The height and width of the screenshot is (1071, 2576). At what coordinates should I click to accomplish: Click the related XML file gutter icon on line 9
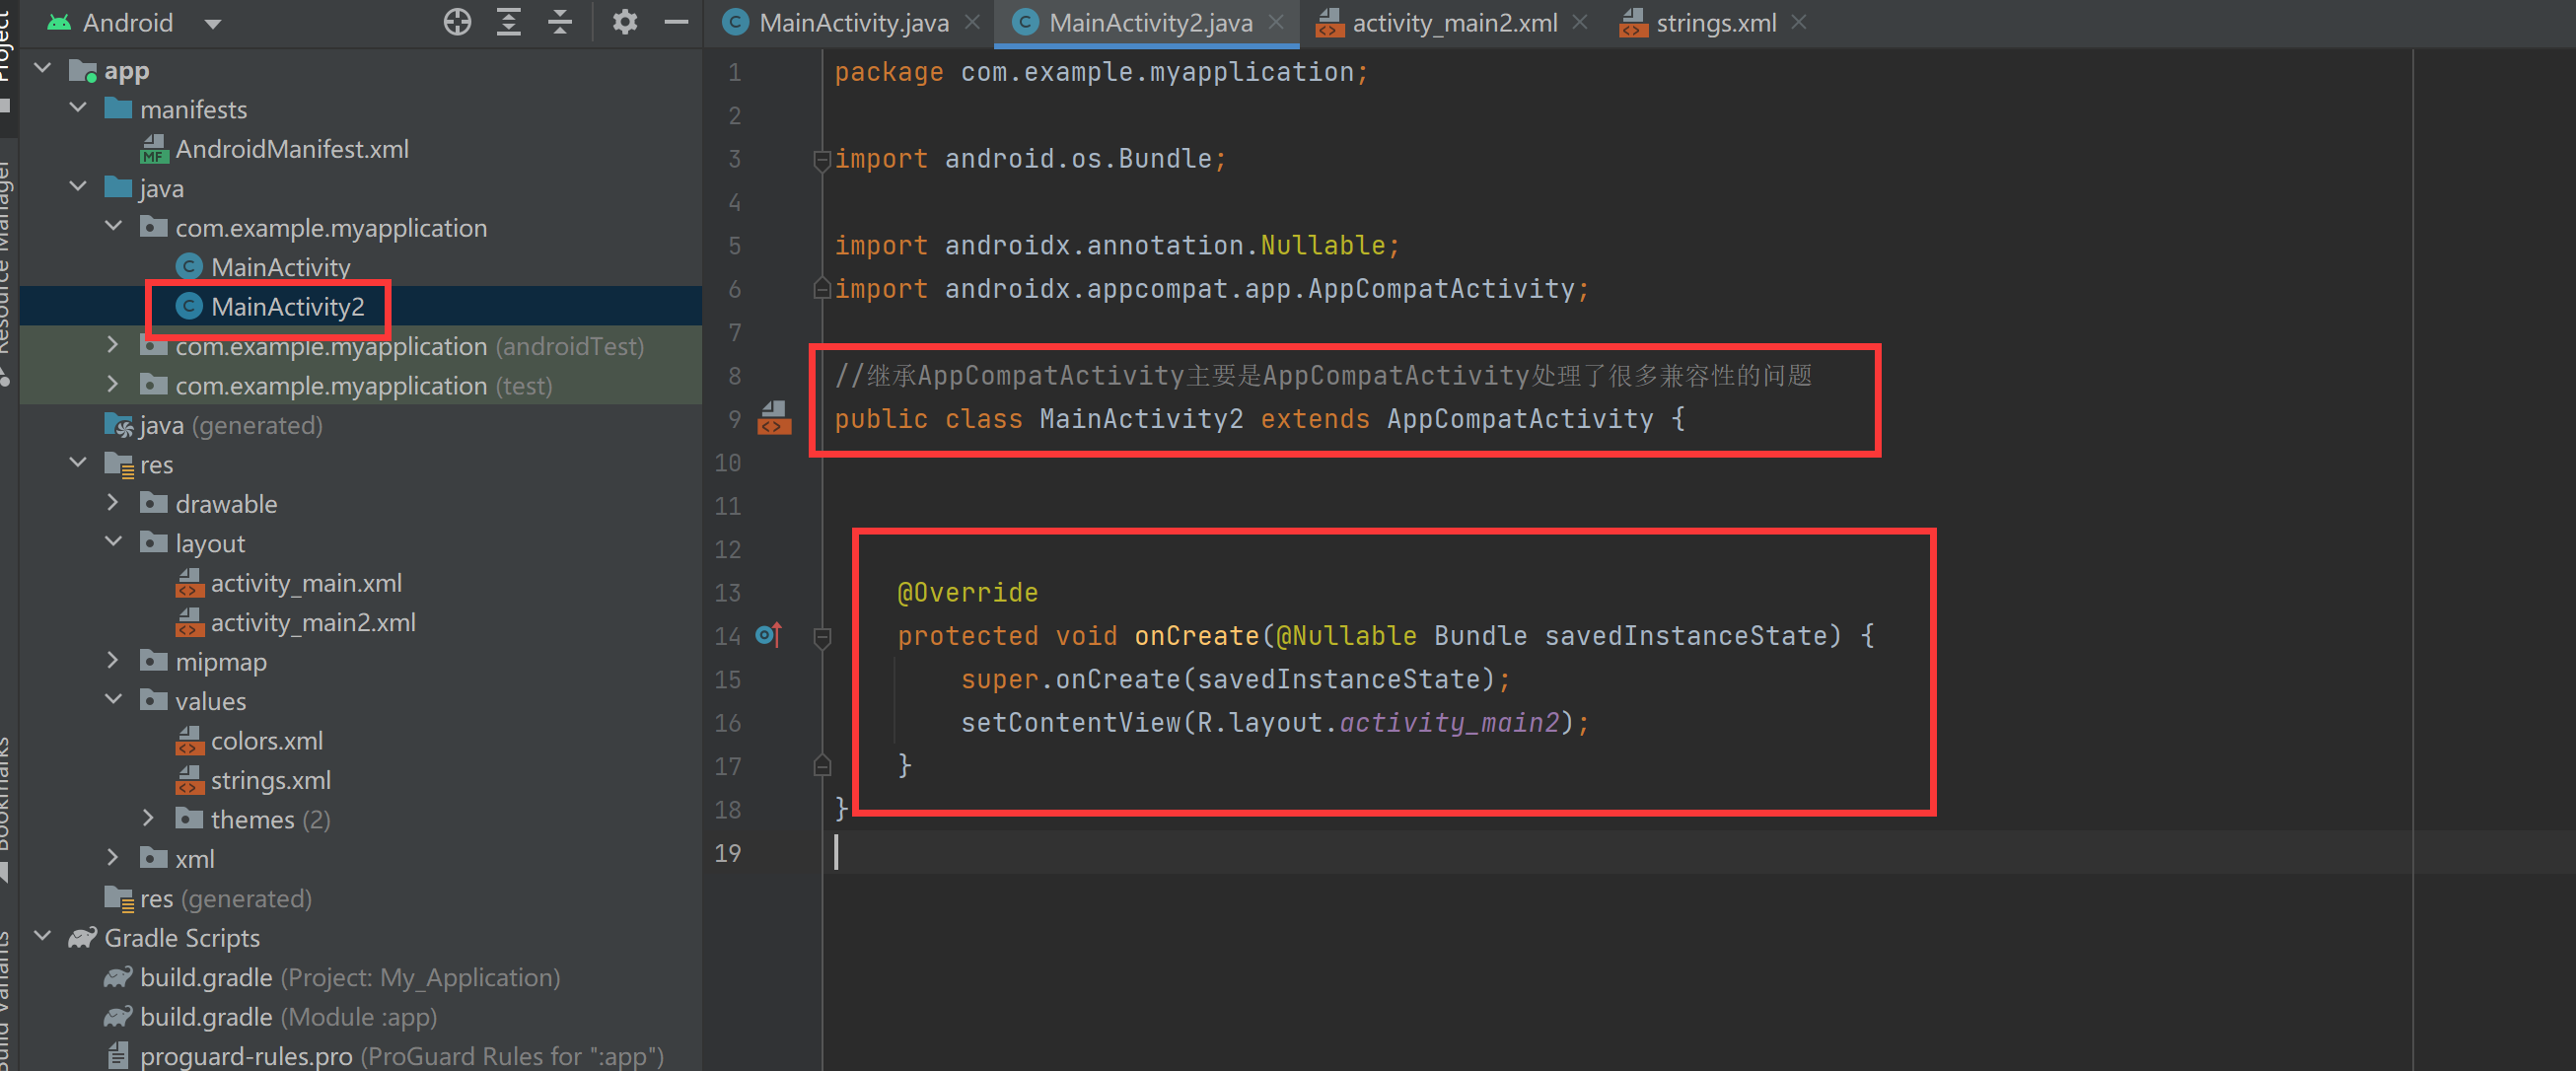(774, 418)
